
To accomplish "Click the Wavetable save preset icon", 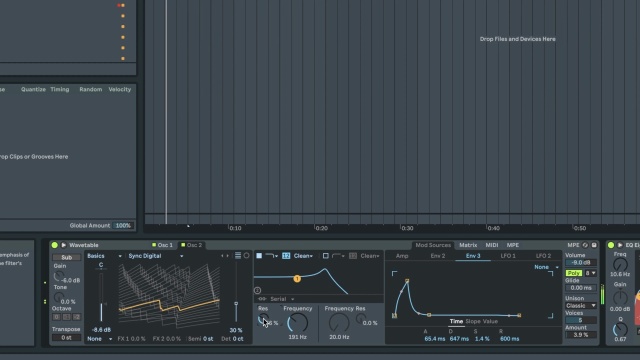I will point(594,245).
